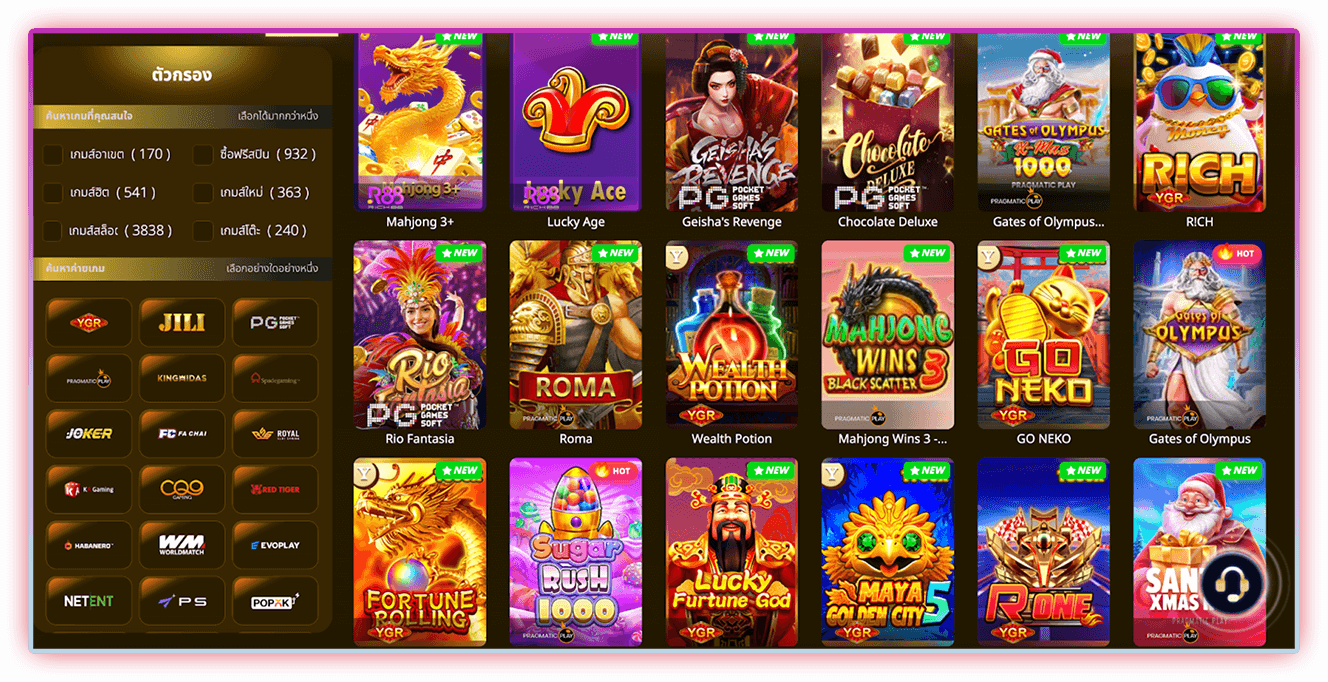1328x682 pixels.
Task: Select the YGR provider logo filter
Action: tap(89, 322)
